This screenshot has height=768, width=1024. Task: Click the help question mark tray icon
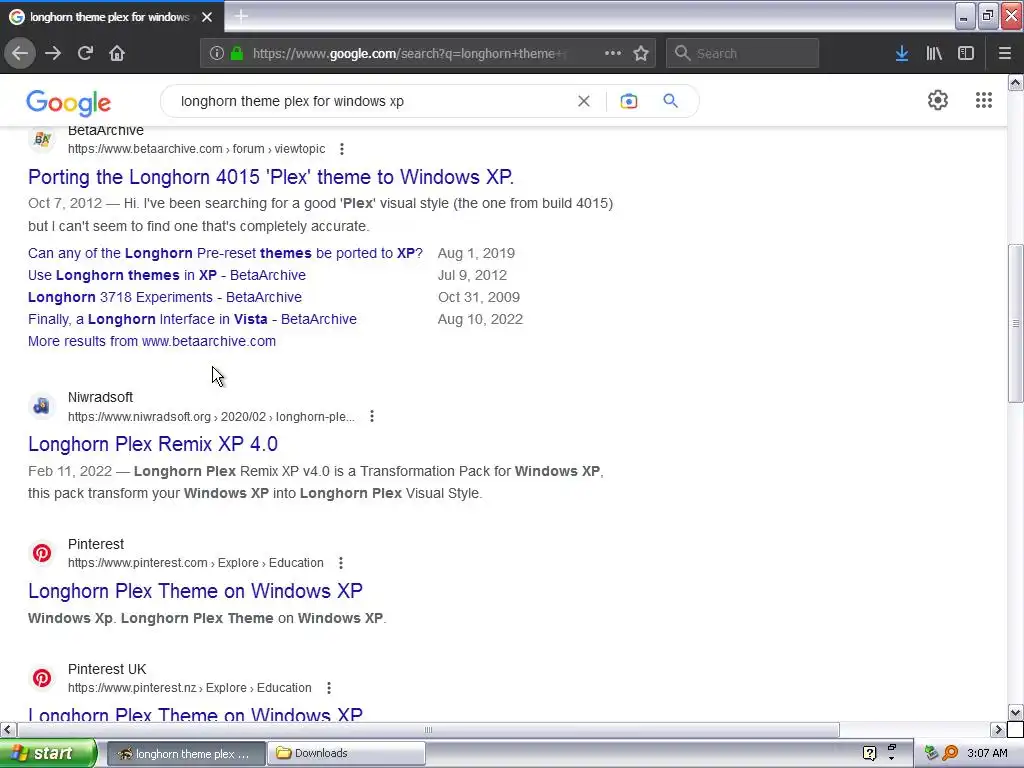click(869, 753)
